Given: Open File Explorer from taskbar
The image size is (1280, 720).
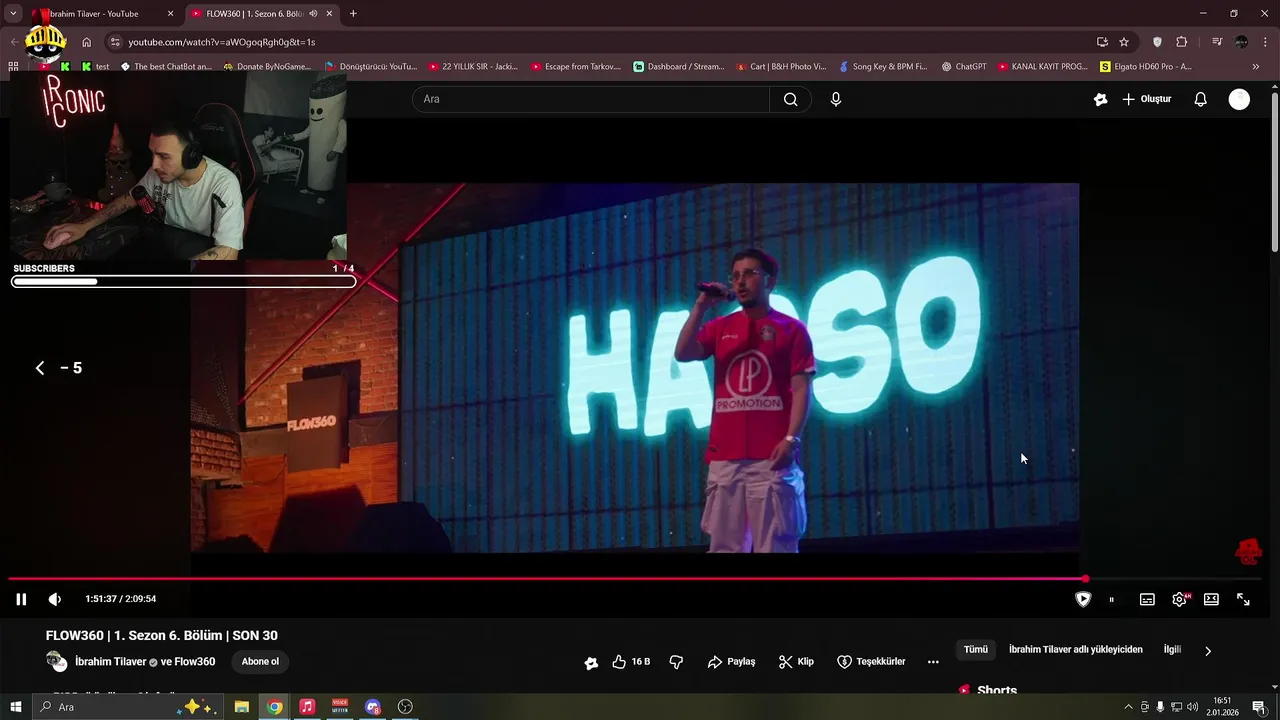Looking at the screenshot, I should click(x=242, y=707).
